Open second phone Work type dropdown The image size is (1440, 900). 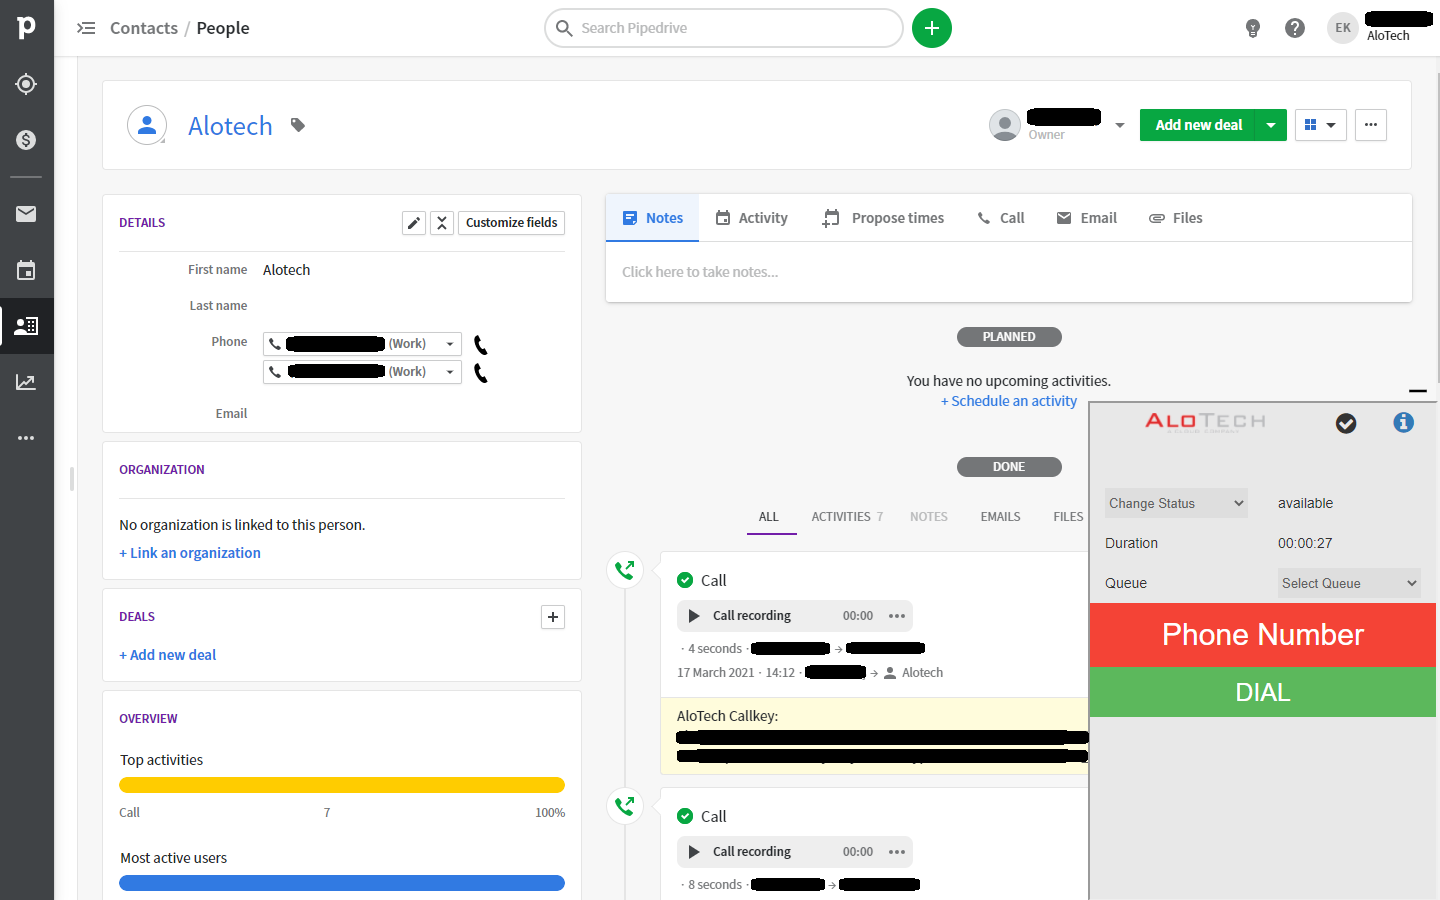pyautogui.click(x=450, y=372)
